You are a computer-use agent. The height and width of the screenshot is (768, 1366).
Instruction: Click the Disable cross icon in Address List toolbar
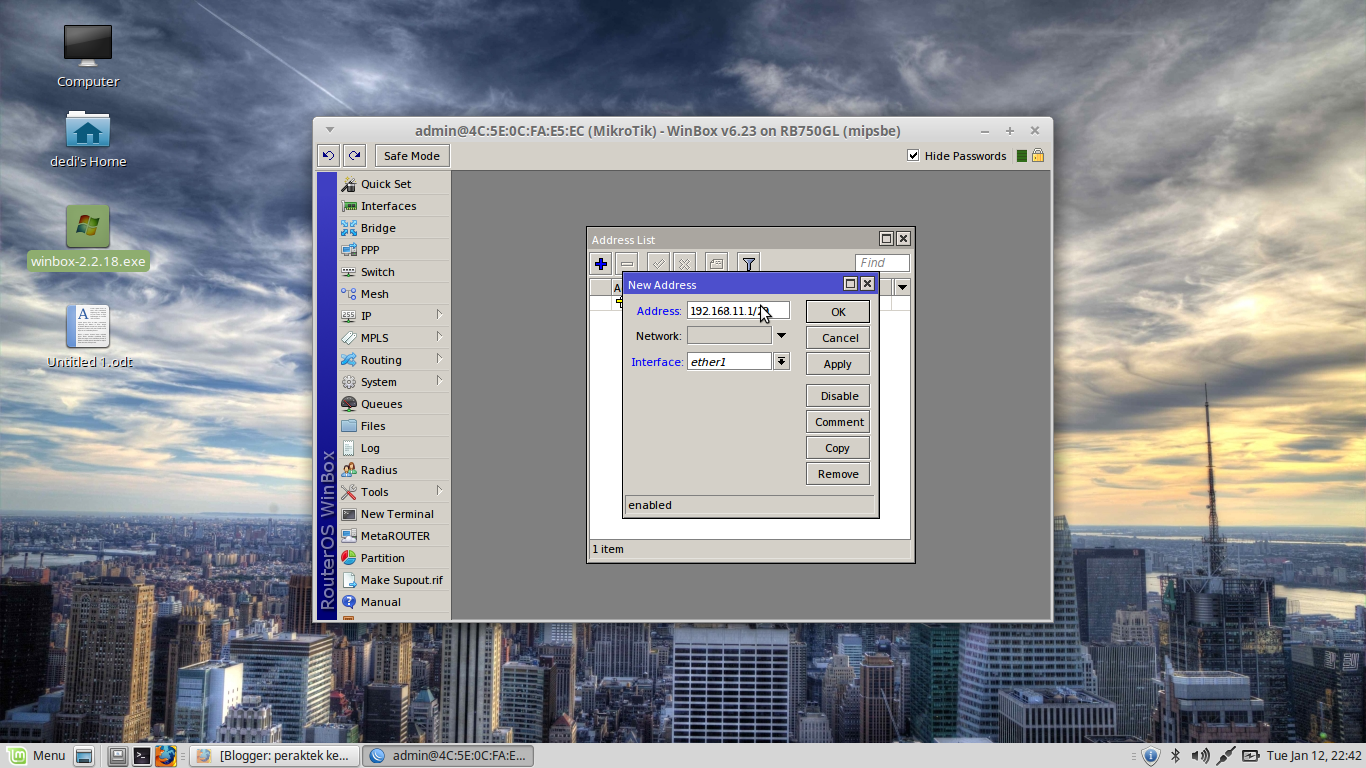pos(684,264)
